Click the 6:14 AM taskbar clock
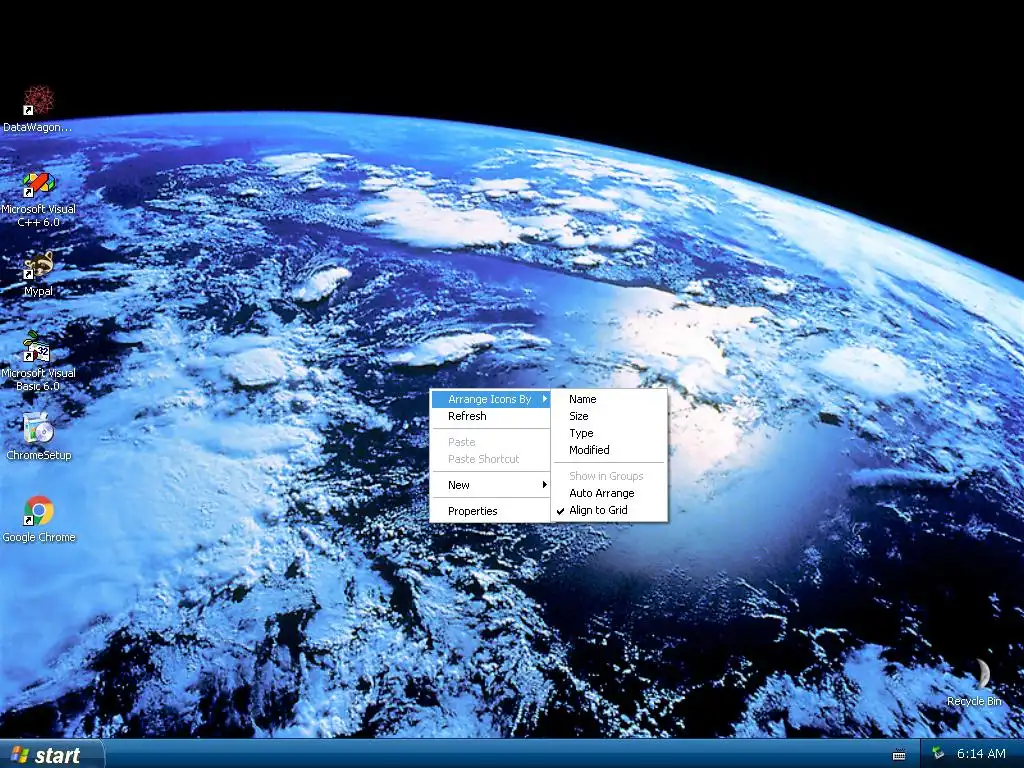This screenshot has width=1024, height=768. click(x=981, y=754)
